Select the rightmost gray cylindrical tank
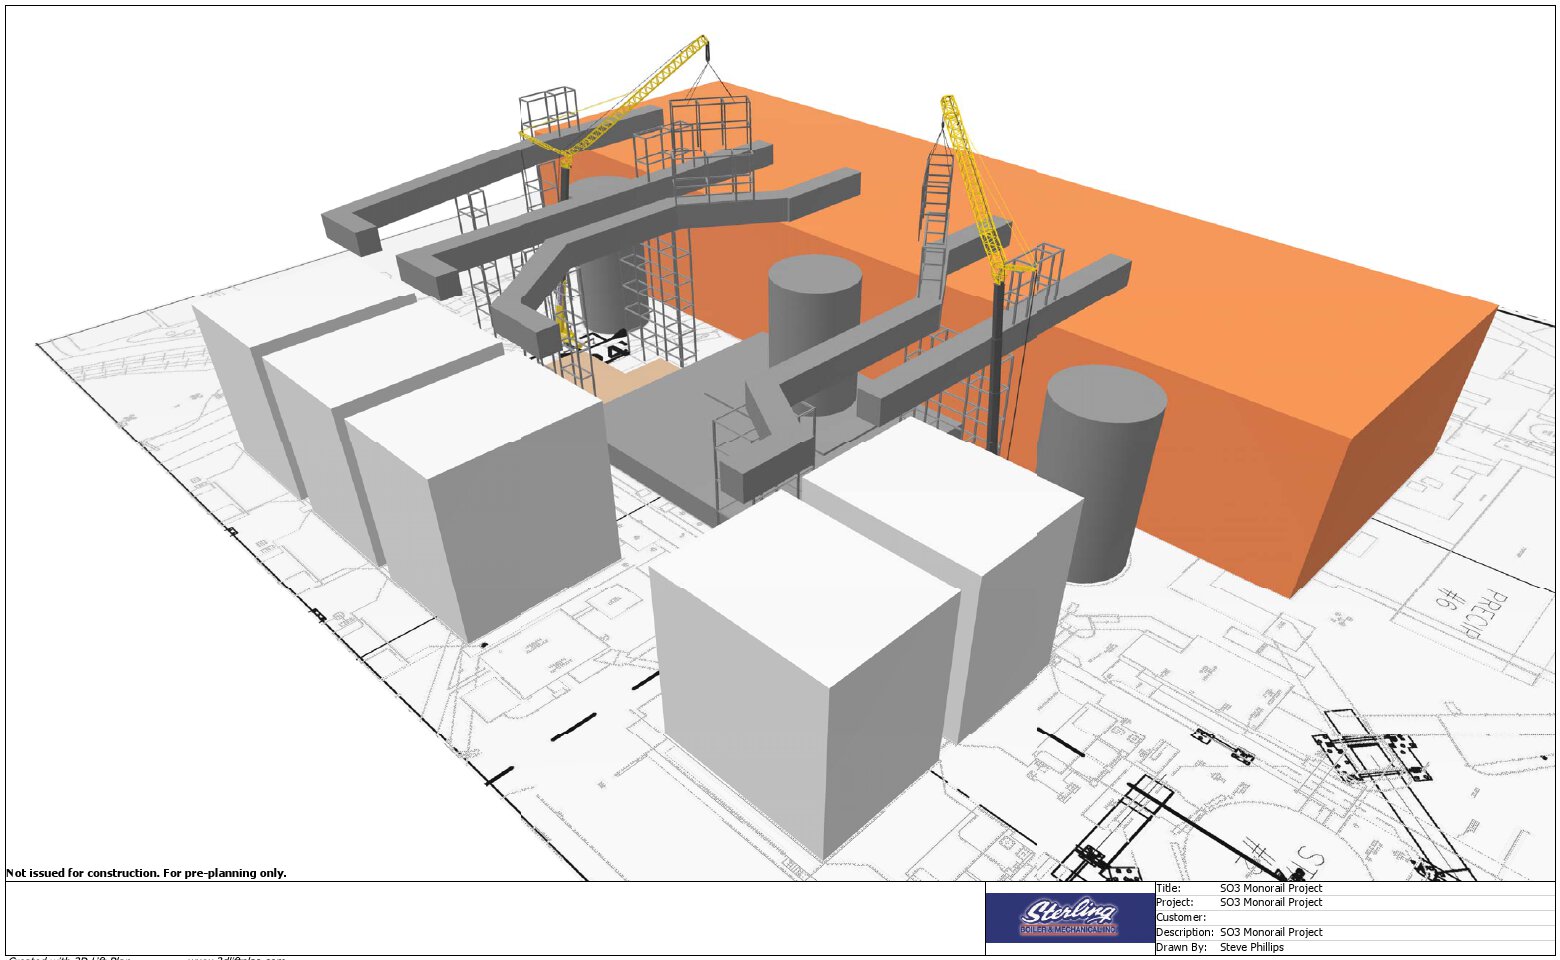1560x960 pixels. [x=1100, y=470]
